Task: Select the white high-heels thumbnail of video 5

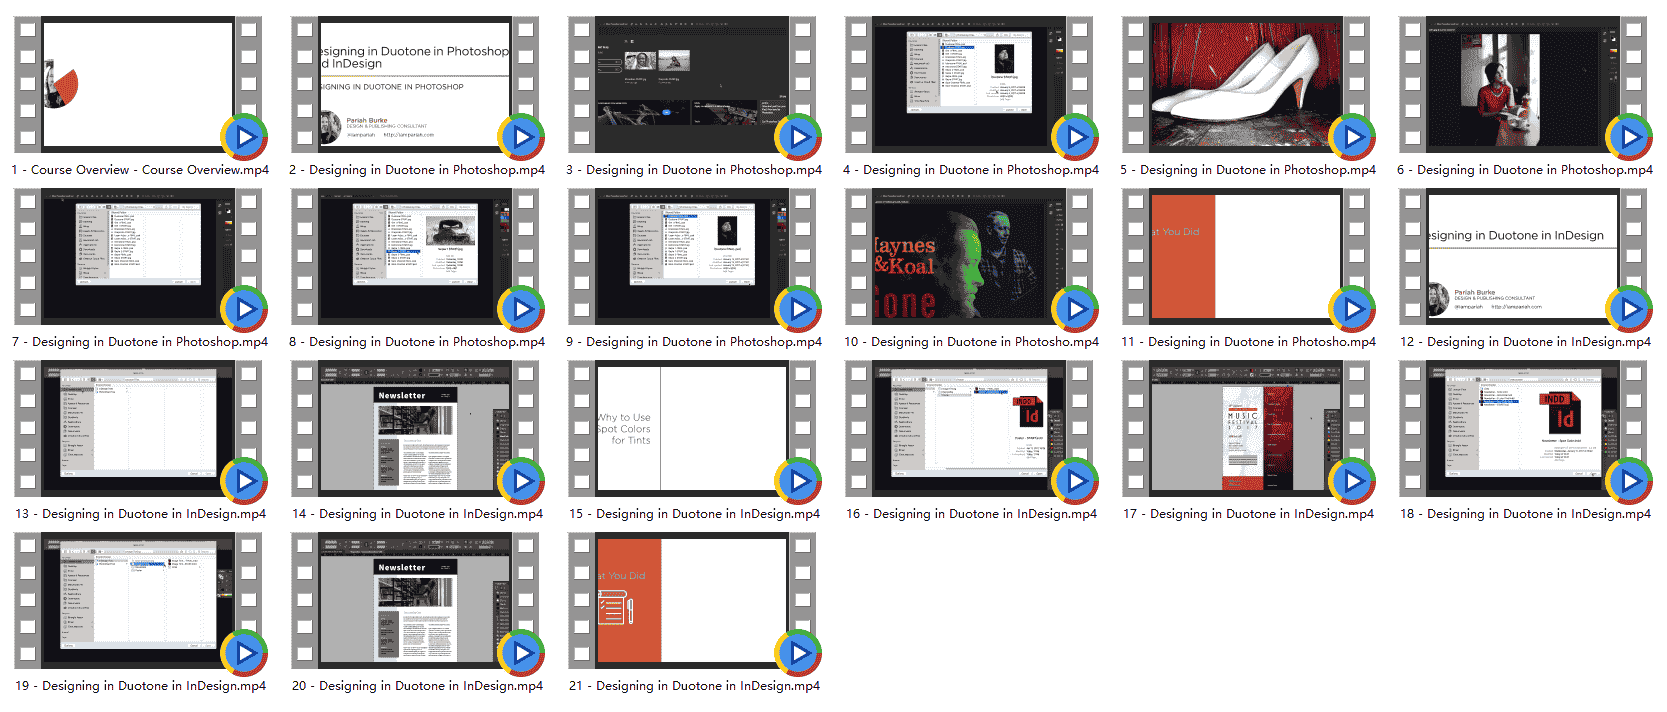Action: [1246, 84]
